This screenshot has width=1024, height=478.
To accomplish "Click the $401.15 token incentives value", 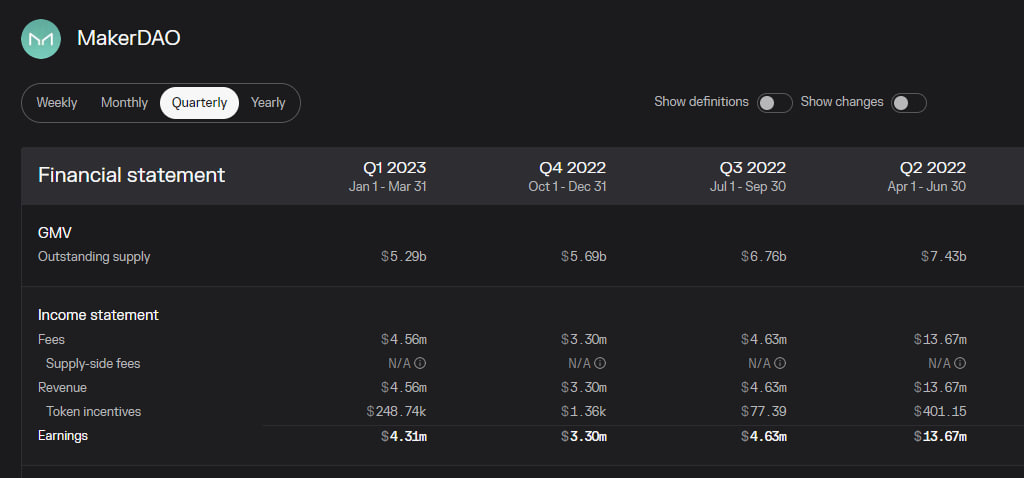I will 940,411.
